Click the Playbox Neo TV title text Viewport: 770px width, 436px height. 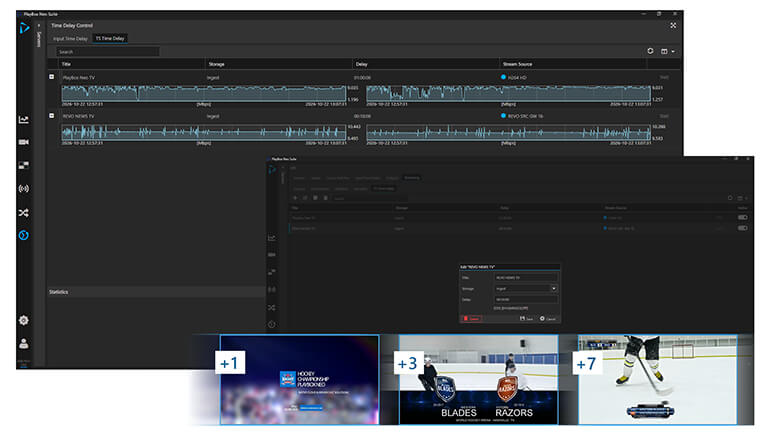(x=79, y=78)
